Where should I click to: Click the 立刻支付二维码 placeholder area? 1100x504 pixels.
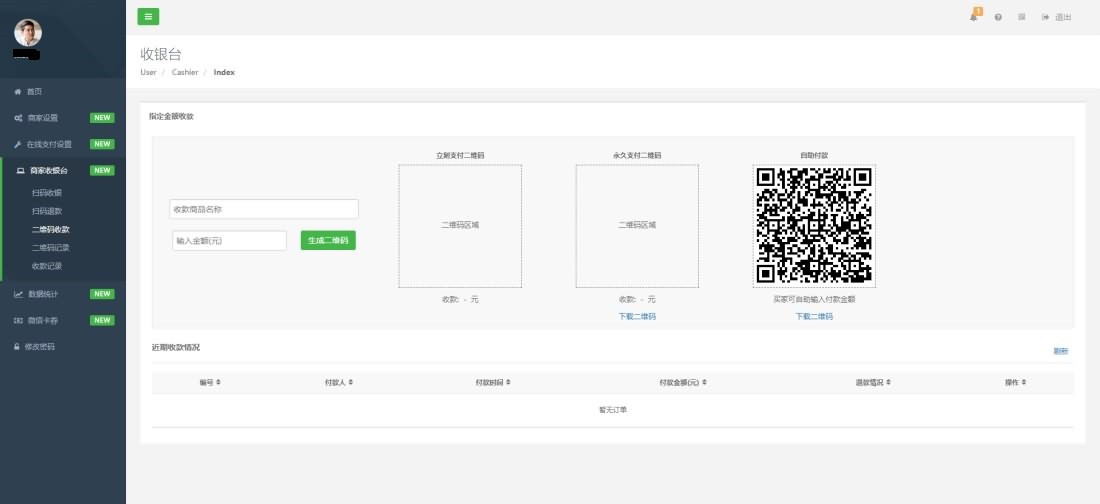[460, 225]
